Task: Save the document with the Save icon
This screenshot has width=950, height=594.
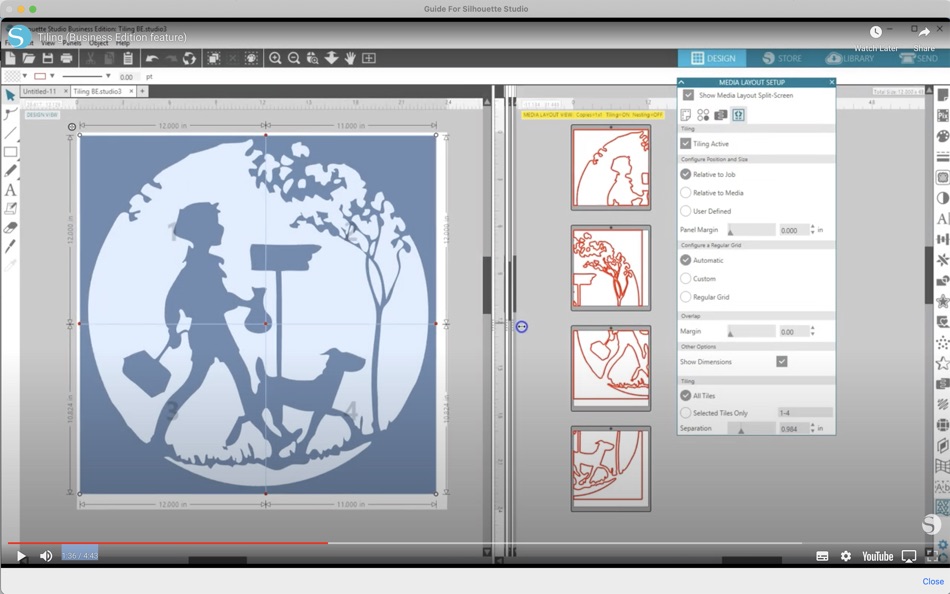Action: (47, 58)
